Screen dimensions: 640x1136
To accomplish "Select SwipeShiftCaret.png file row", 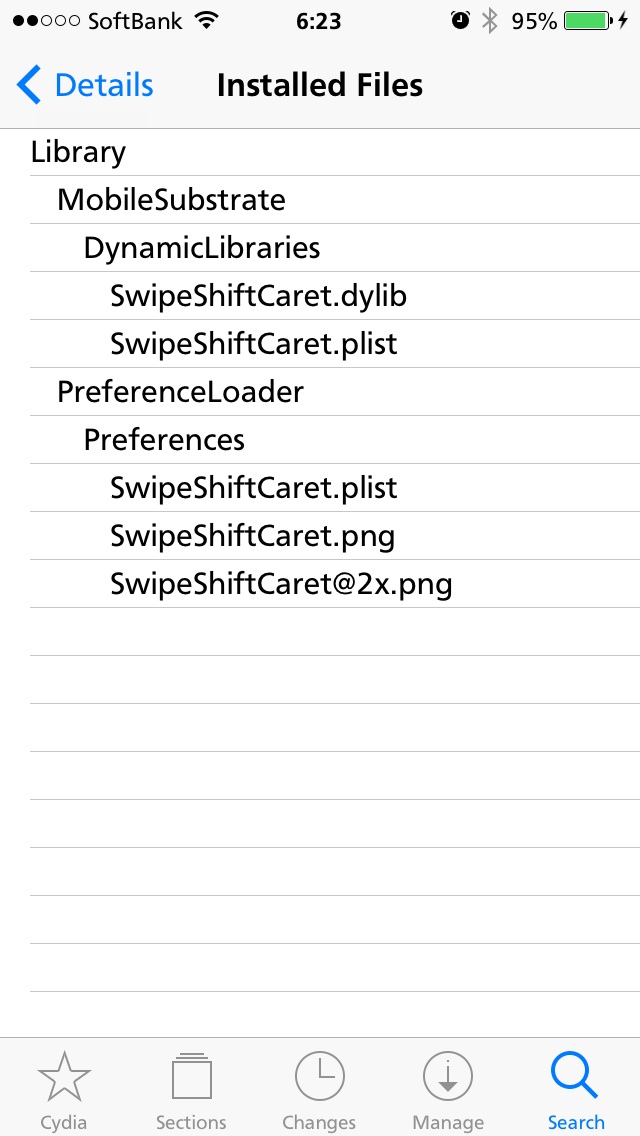I will click(334, 536).
